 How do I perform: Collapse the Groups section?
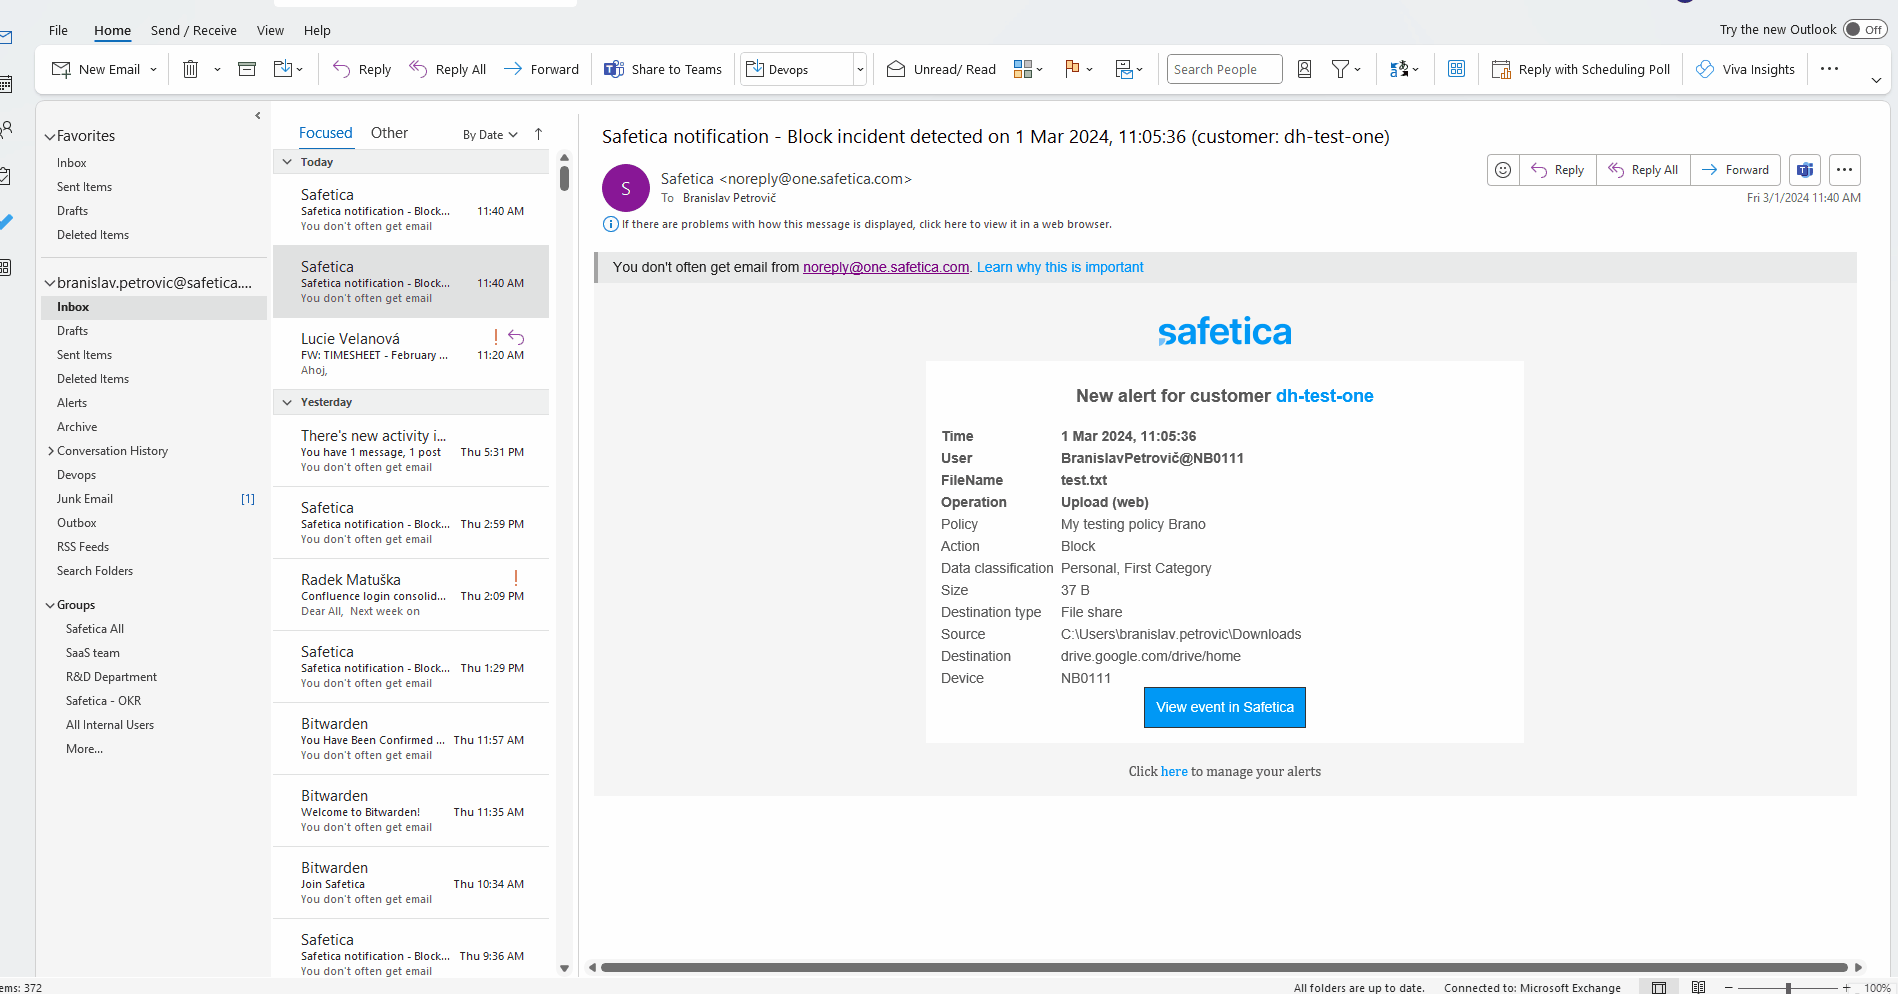click(50, 605)
